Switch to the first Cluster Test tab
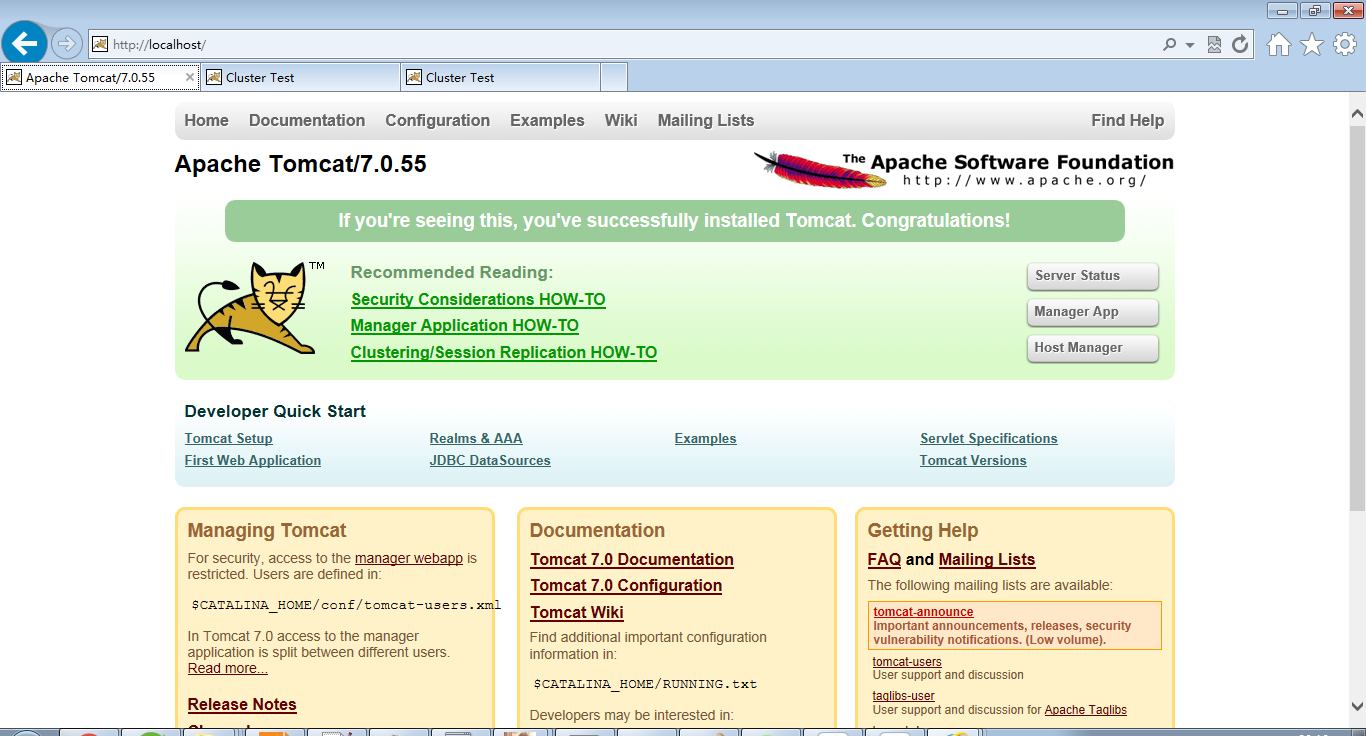1366x736 pixels. pos(300,77)
